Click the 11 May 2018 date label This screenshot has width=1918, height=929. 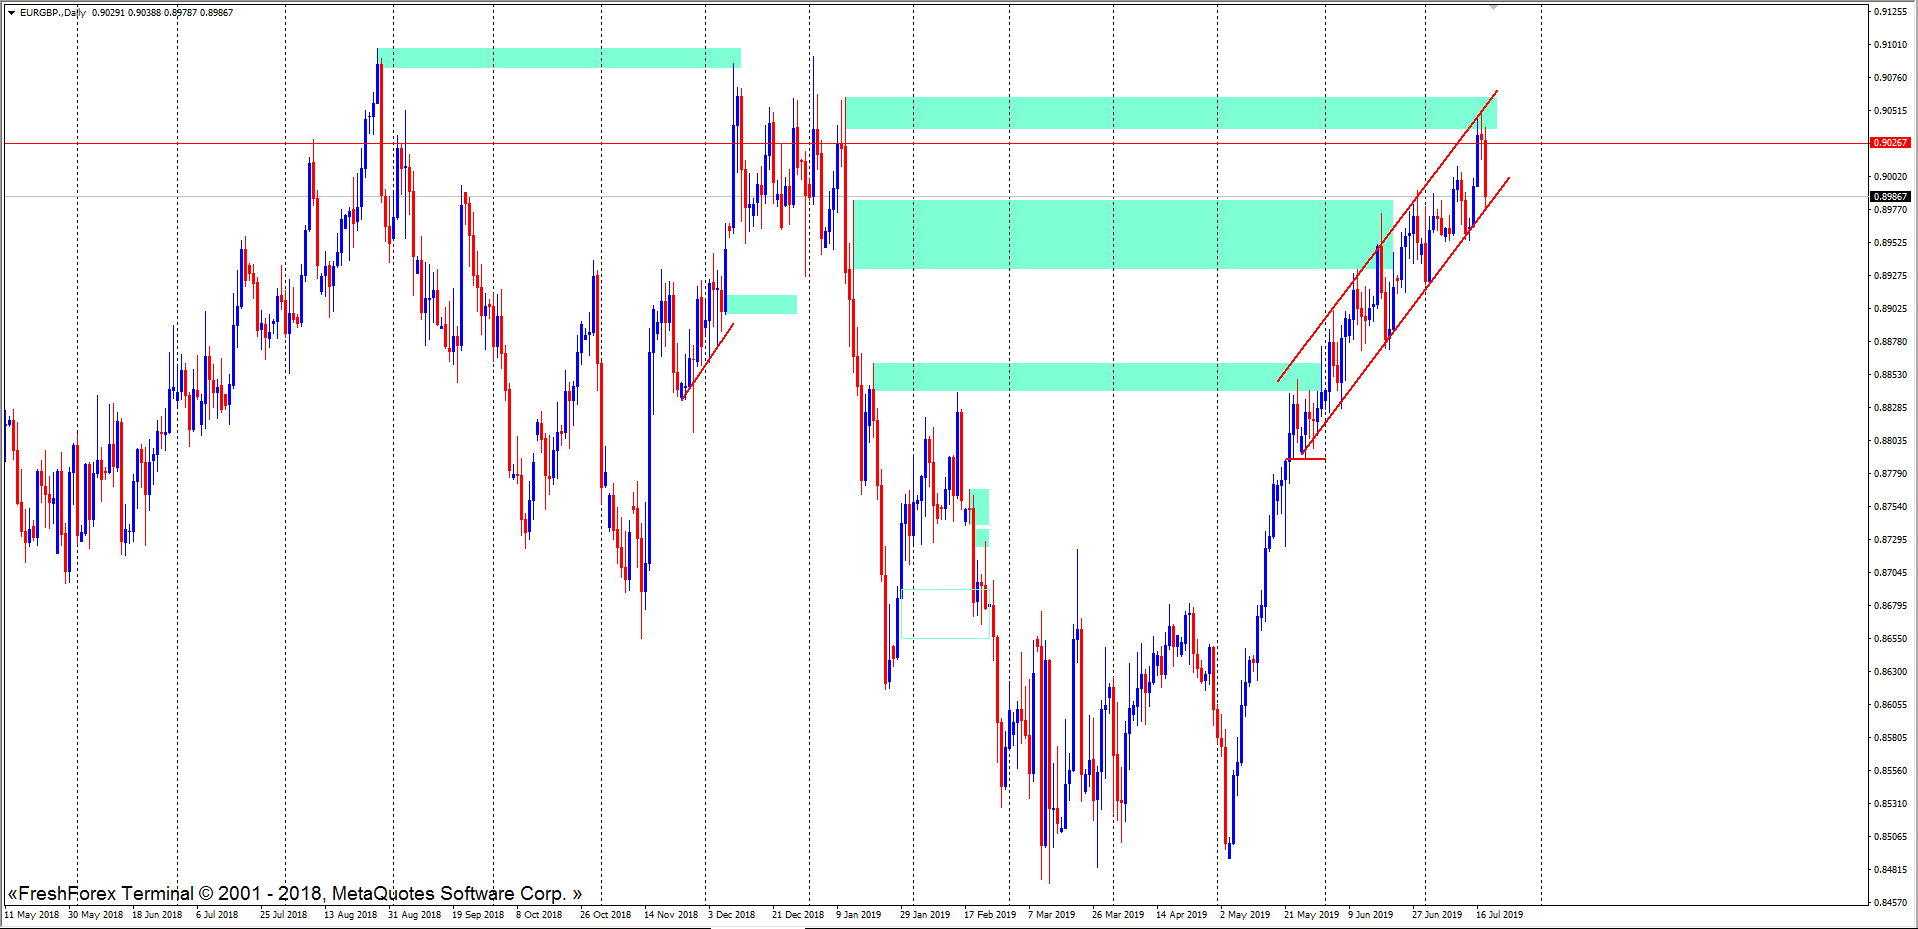click(32, 915)
